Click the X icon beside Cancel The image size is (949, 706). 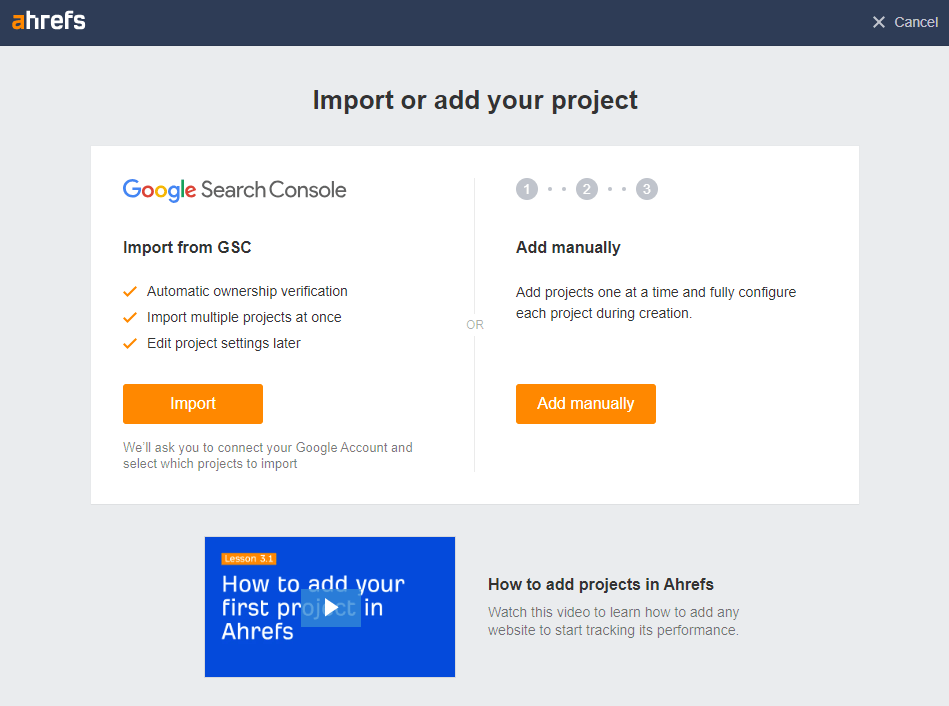[877, 21]
